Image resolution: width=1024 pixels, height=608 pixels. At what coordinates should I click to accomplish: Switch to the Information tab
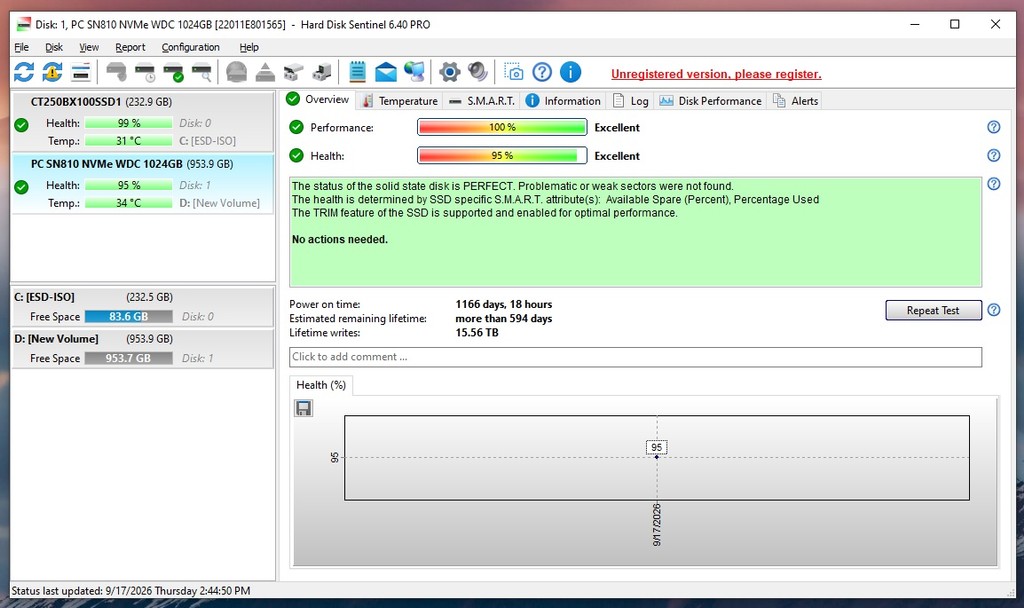tap(563, 101)
